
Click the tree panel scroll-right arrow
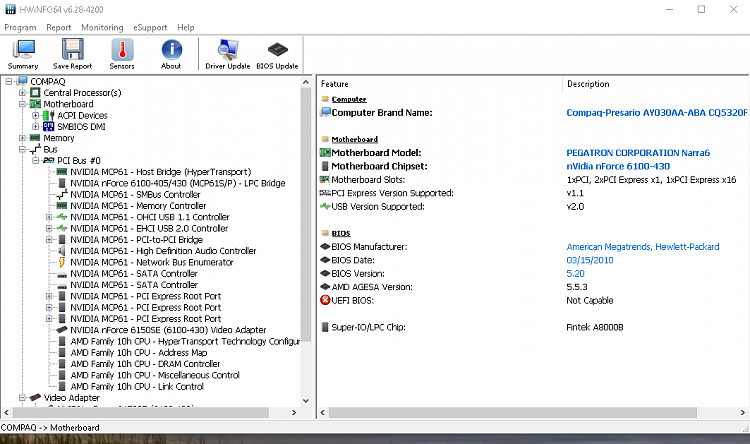click(294, 412)
